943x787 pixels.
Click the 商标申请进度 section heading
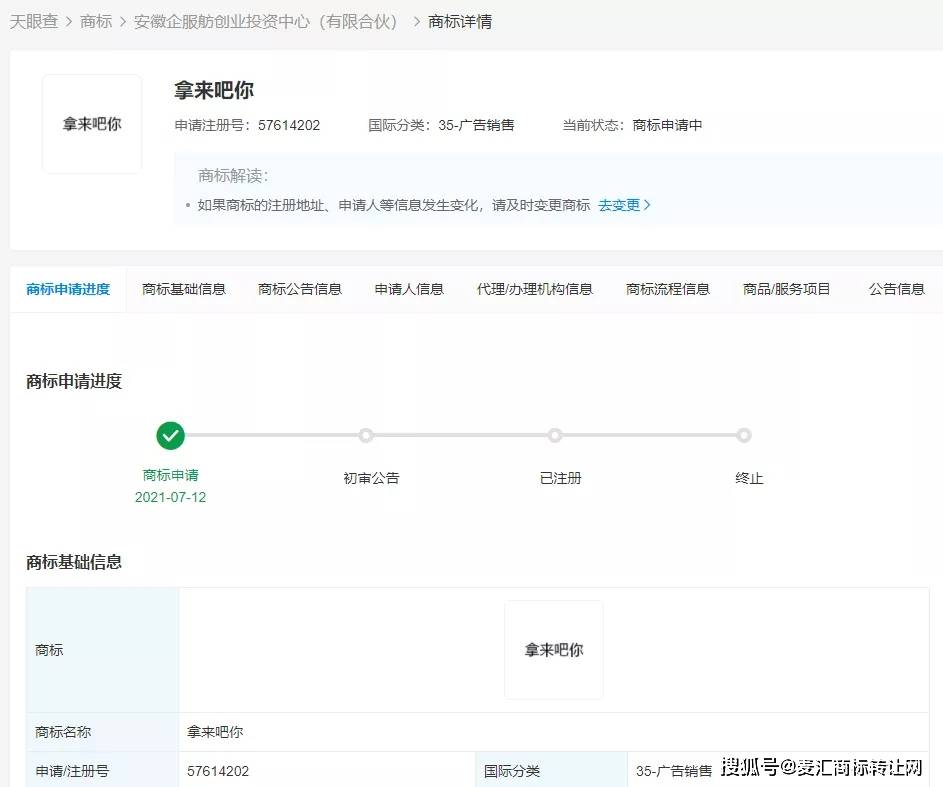(74, 381)
